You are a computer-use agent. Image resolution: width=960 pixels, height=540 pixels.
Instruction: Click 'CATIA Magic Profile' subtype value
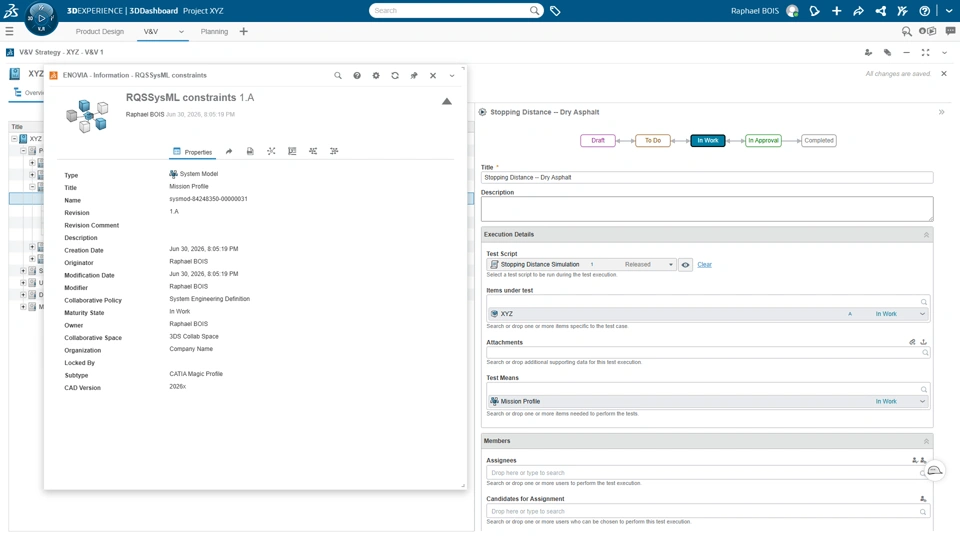[196, 374]
